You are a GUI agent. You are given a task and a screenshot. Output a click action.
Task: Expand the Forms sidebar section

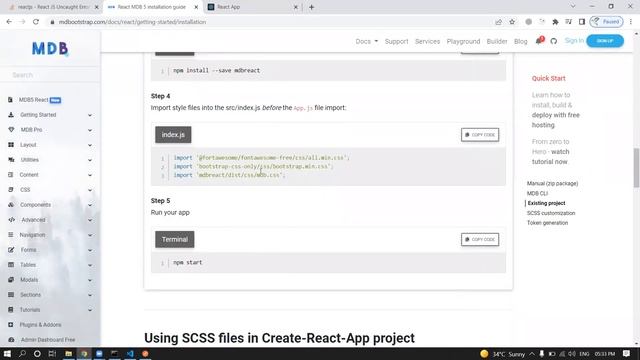pos(90,250)
